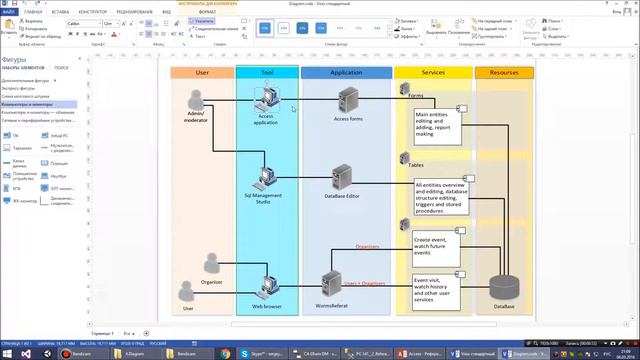Select the Web browser computer shape

pyautogui.click(x=267, y=288)
